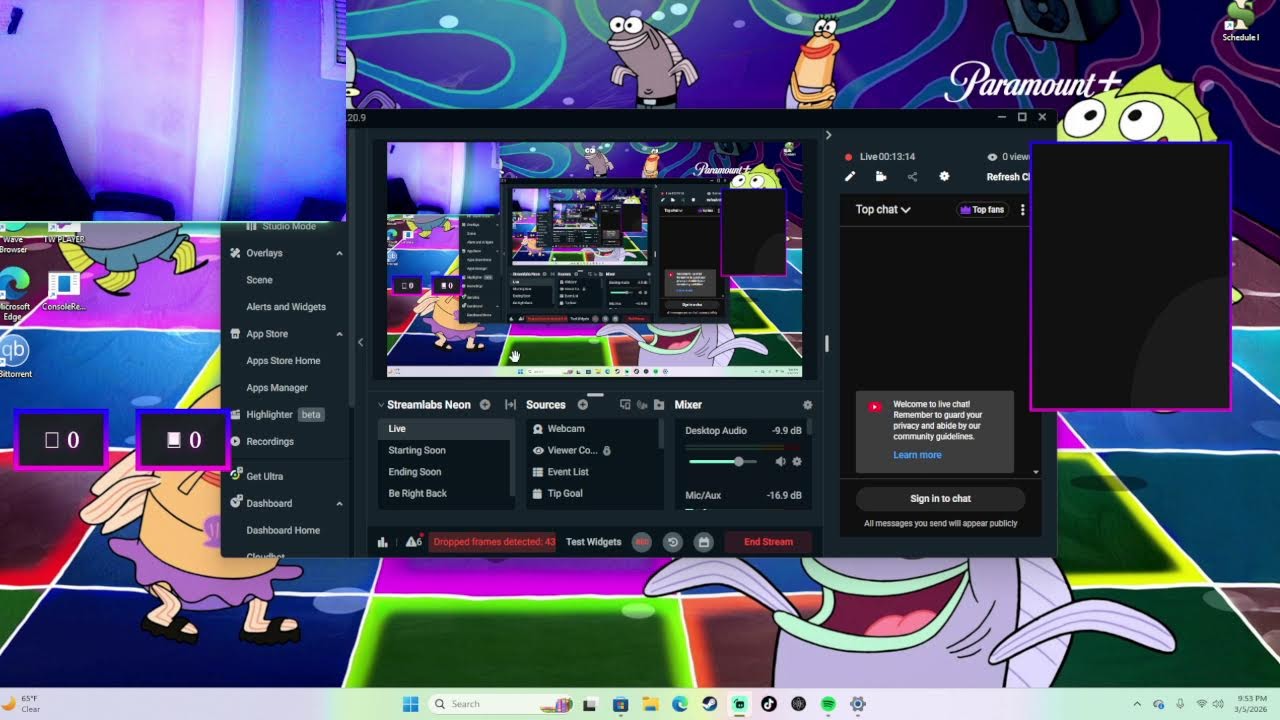Screen dimensions: 1280x720
Task: Click the schedule stream calendar icon
Action: (704, 542)
